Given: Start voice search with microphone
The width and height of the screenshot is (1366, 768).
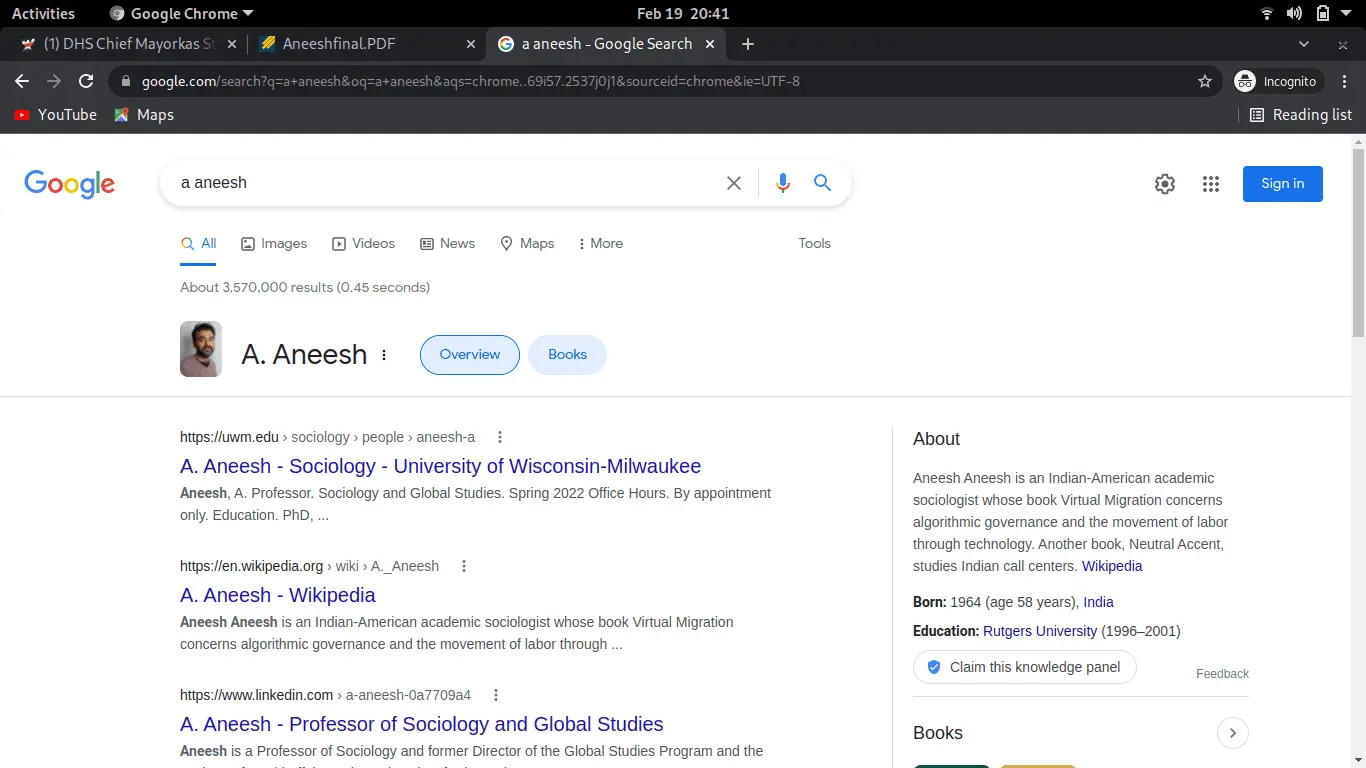Looking at the screenshot, I should (x=783, y=183).
